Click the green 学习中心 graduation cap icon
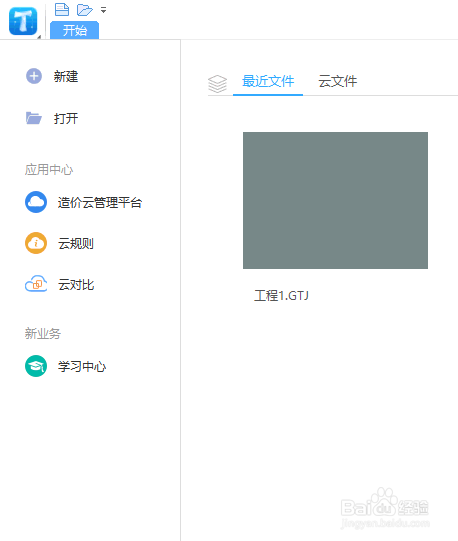This screenshot has width=458, height=541. click(x=36, y=366)
